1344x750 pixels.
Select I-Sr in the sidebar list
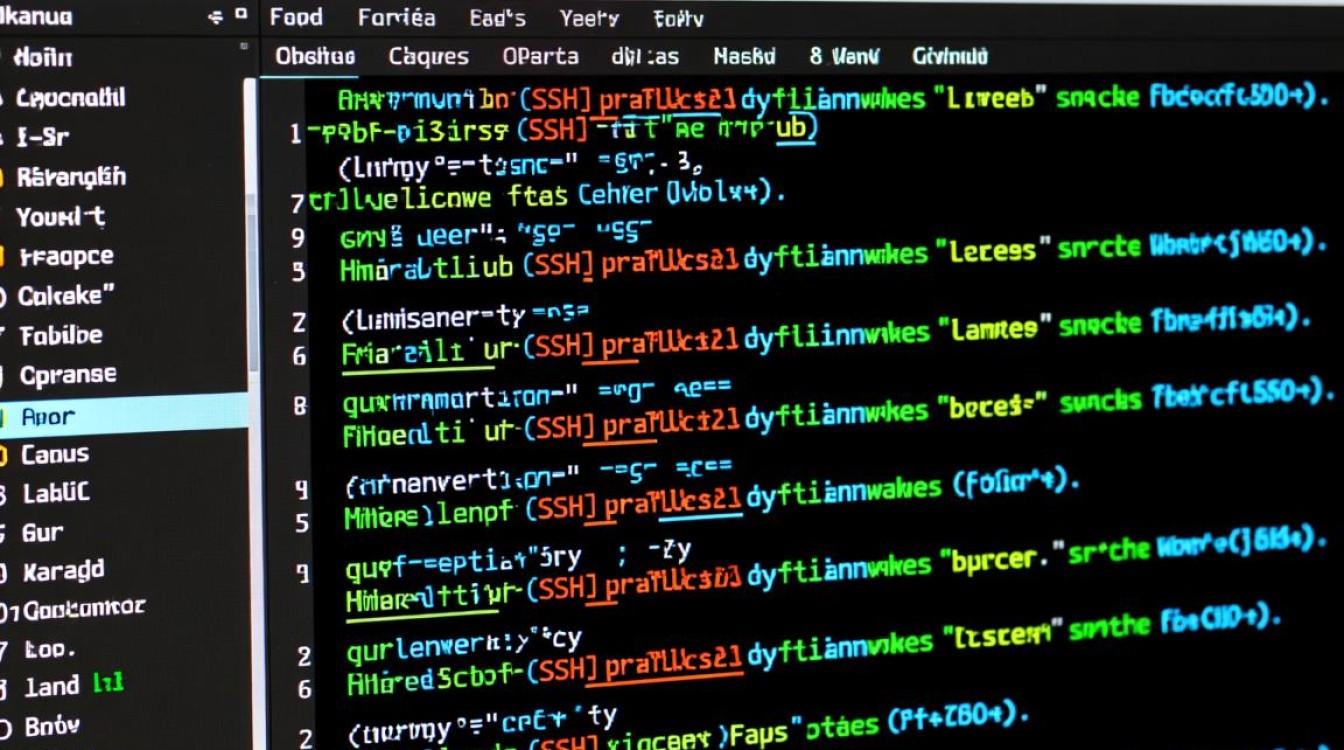41,137
